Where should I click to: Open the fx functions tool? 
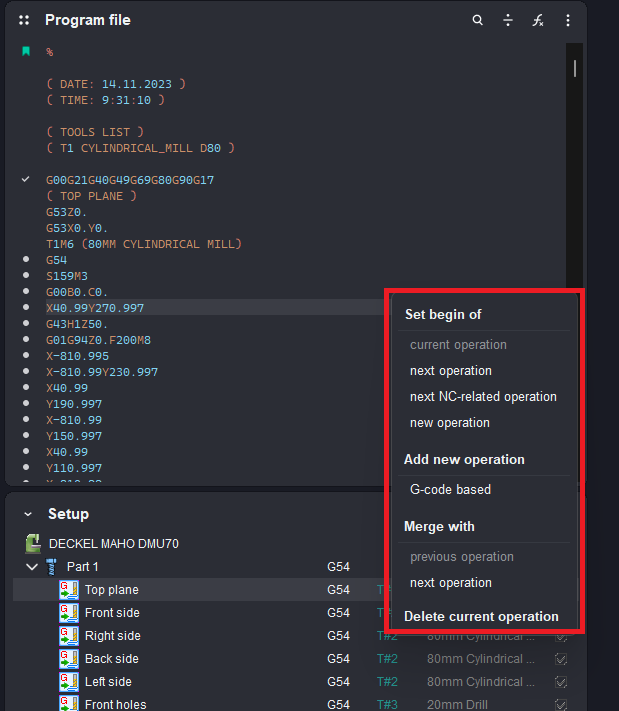[x=538, y=20]
